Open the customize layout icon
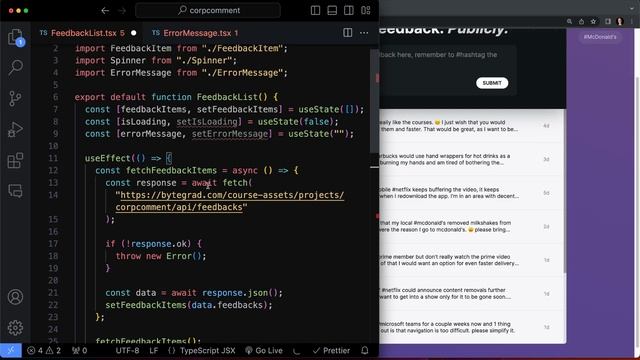The width and height of the screenshot is (640, 360). coord(366,11)
